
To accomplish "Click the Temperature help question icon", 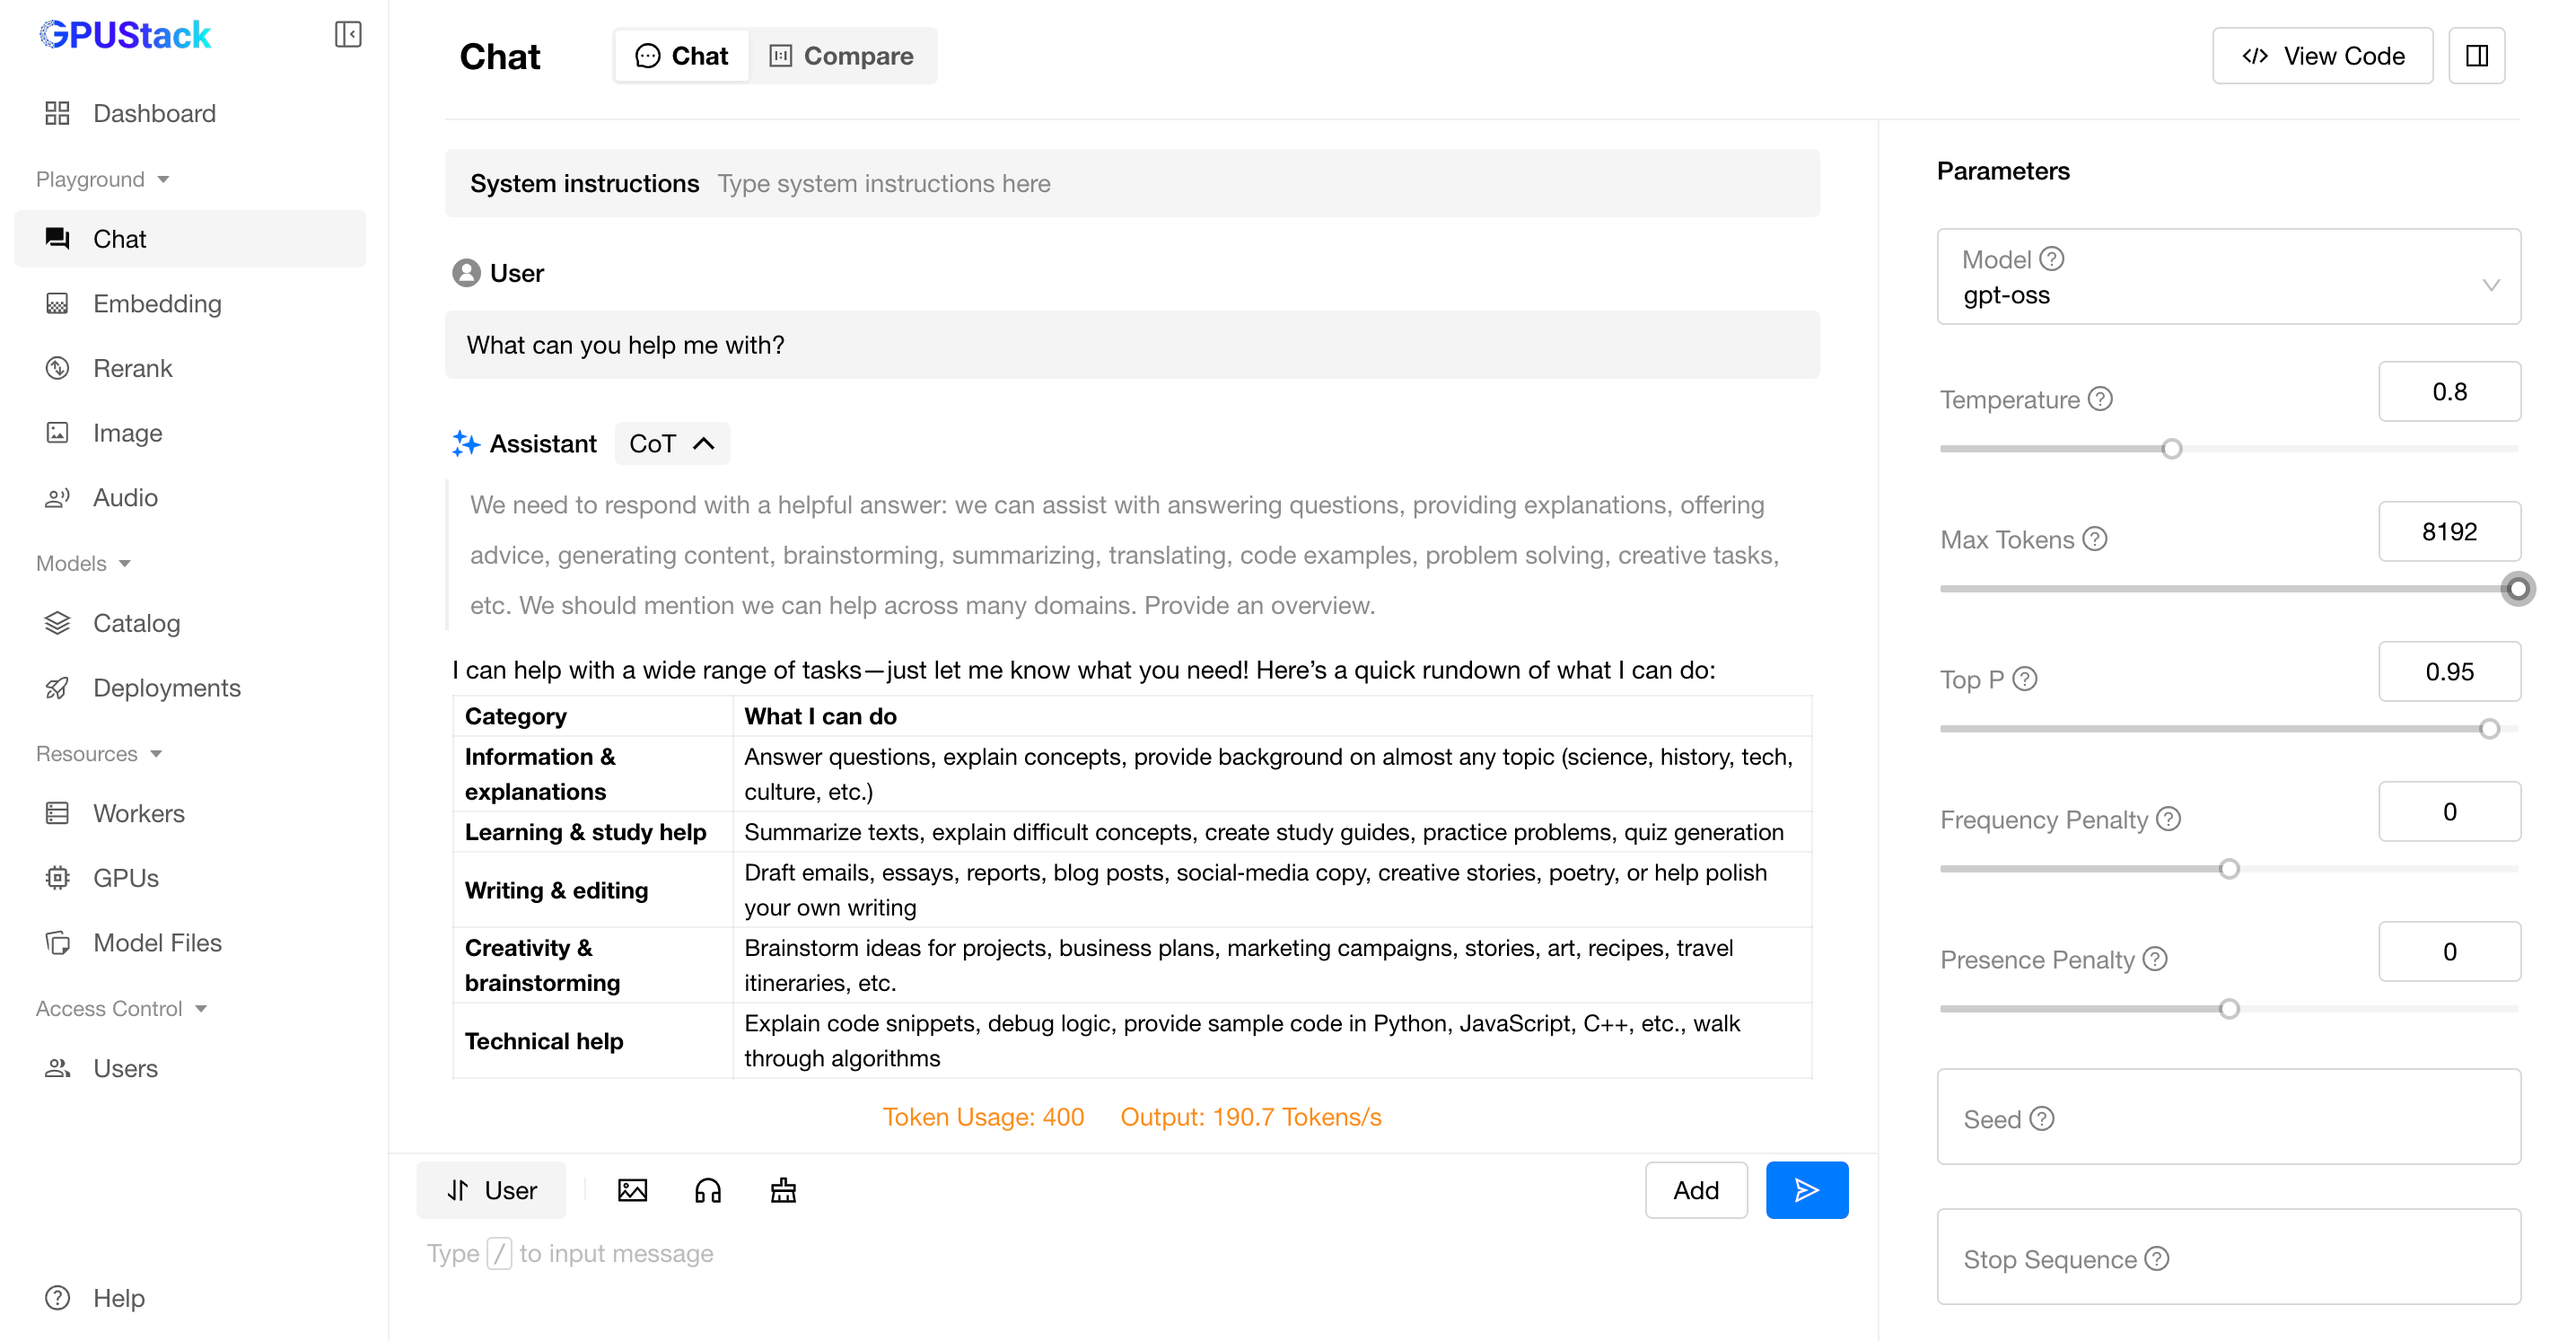I will (2100, 399).
